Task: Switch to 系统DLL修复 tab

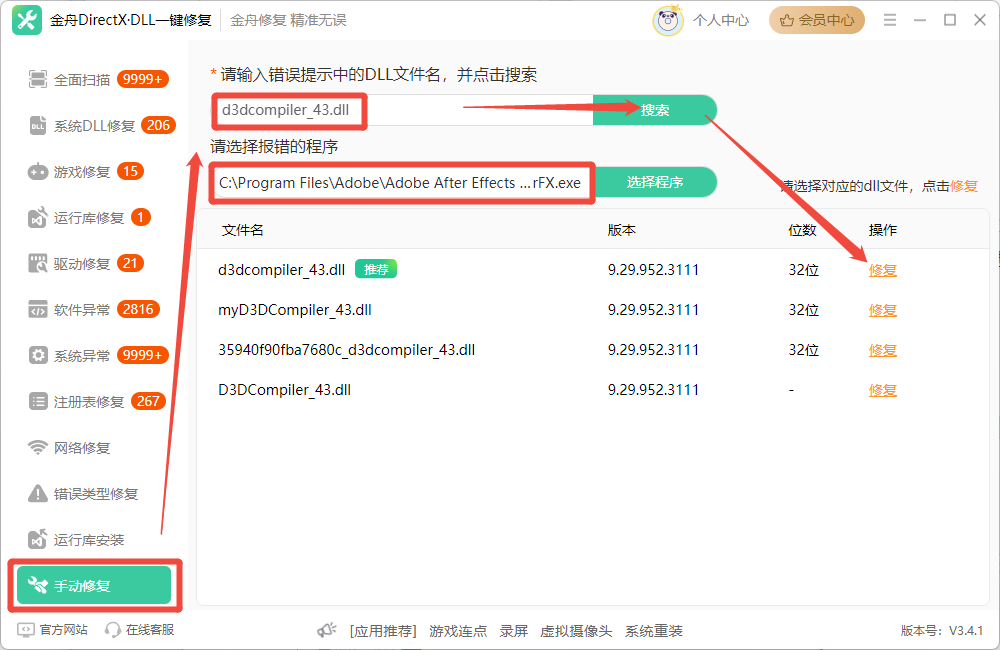Action: [x=100, y=126]
